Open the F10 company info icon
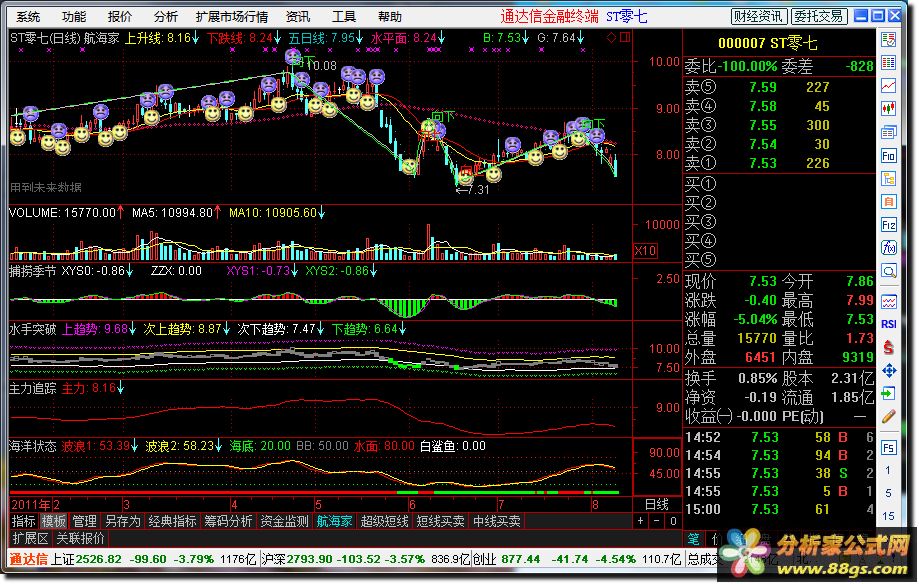This screenshot has width=919, height=584. (x=889, y=155)
